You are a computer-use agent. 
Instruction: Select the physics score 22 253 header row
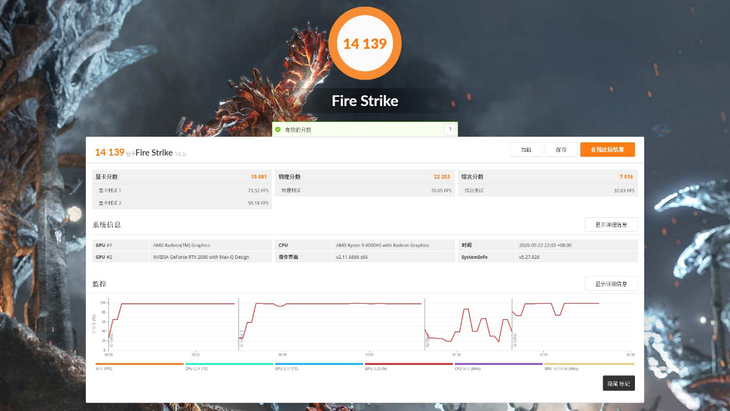pyautogui.click(x=364, y=177)
